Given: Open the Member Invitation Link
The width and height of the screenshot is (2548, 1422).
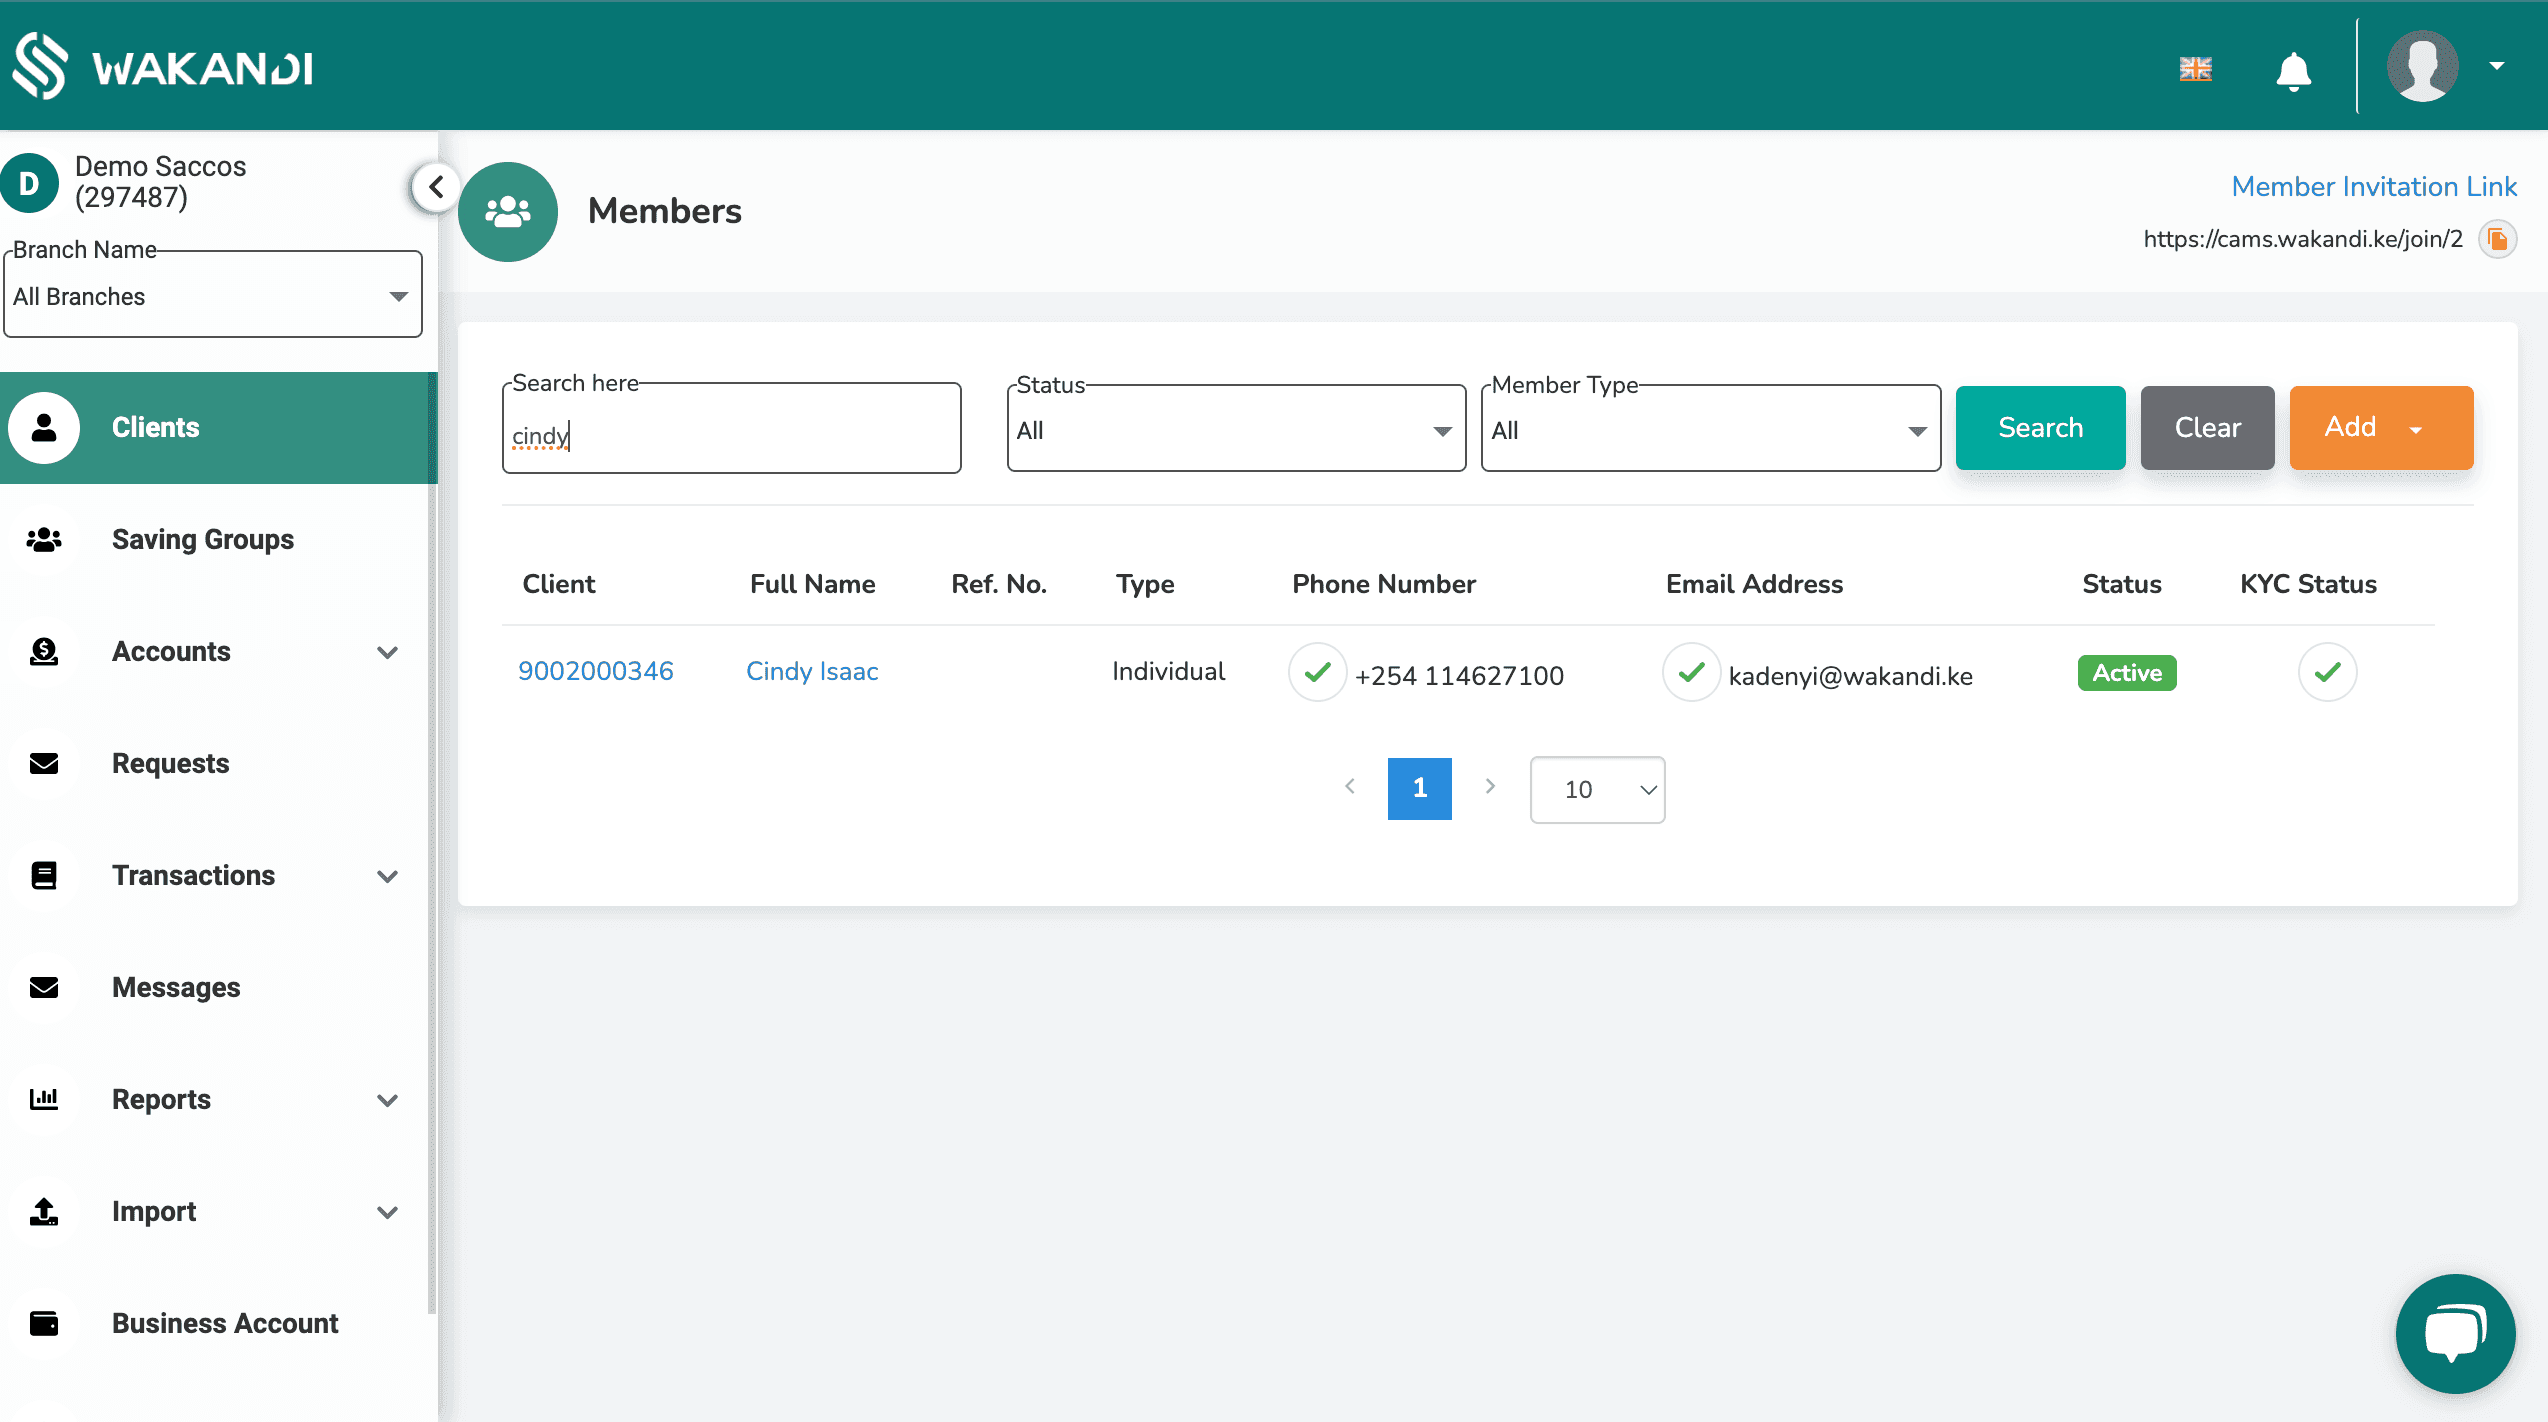Looking at the screenshot, I should [x=2374, y=186].
